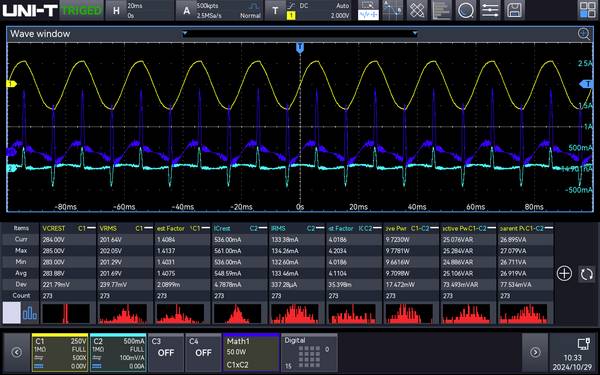This screenshot has width=600, height=375.
Task: Open the cursor measurement icon
Action: click(393, 10)
